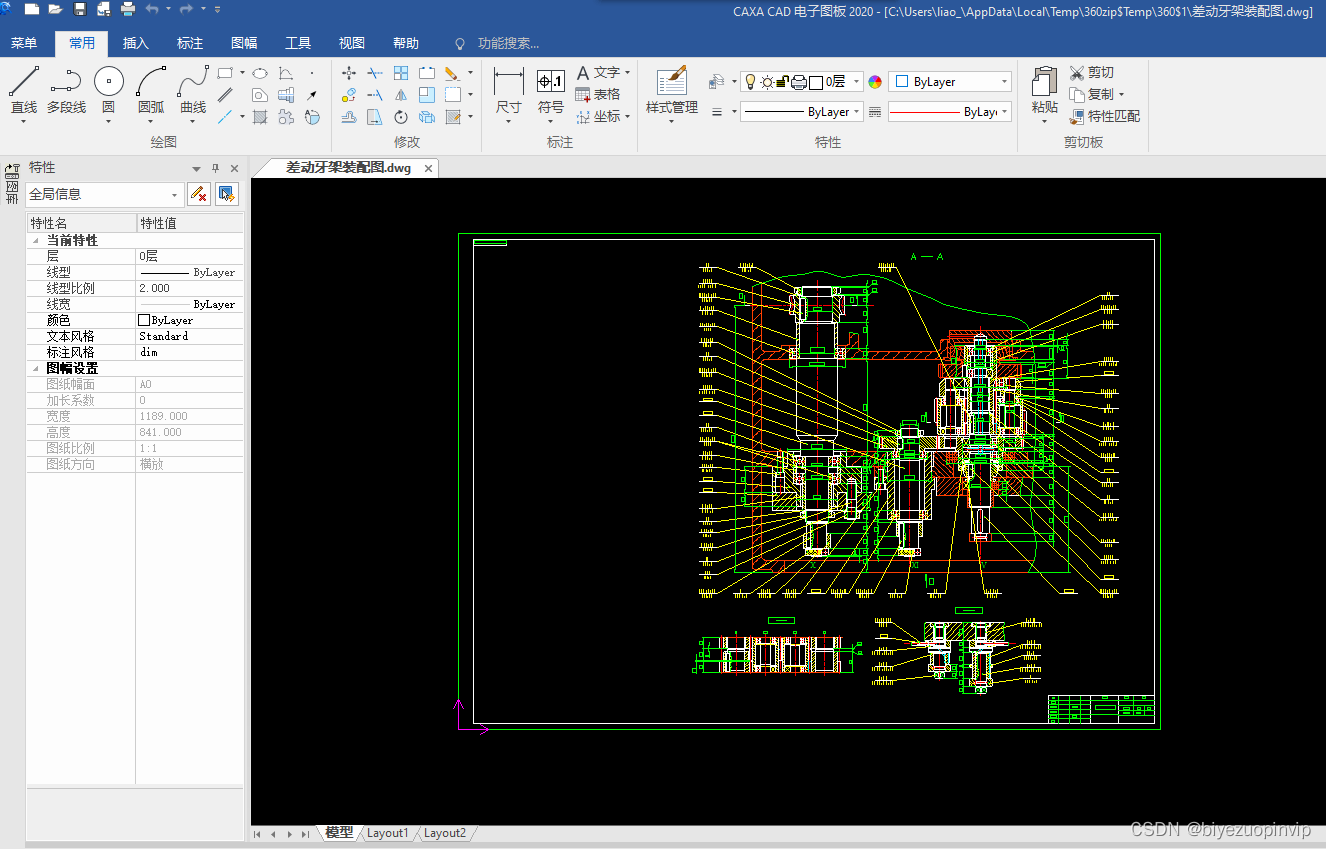Select the parallel lines tool
The width and height of the screenshot is (1326, 849).
click(226, 95)
